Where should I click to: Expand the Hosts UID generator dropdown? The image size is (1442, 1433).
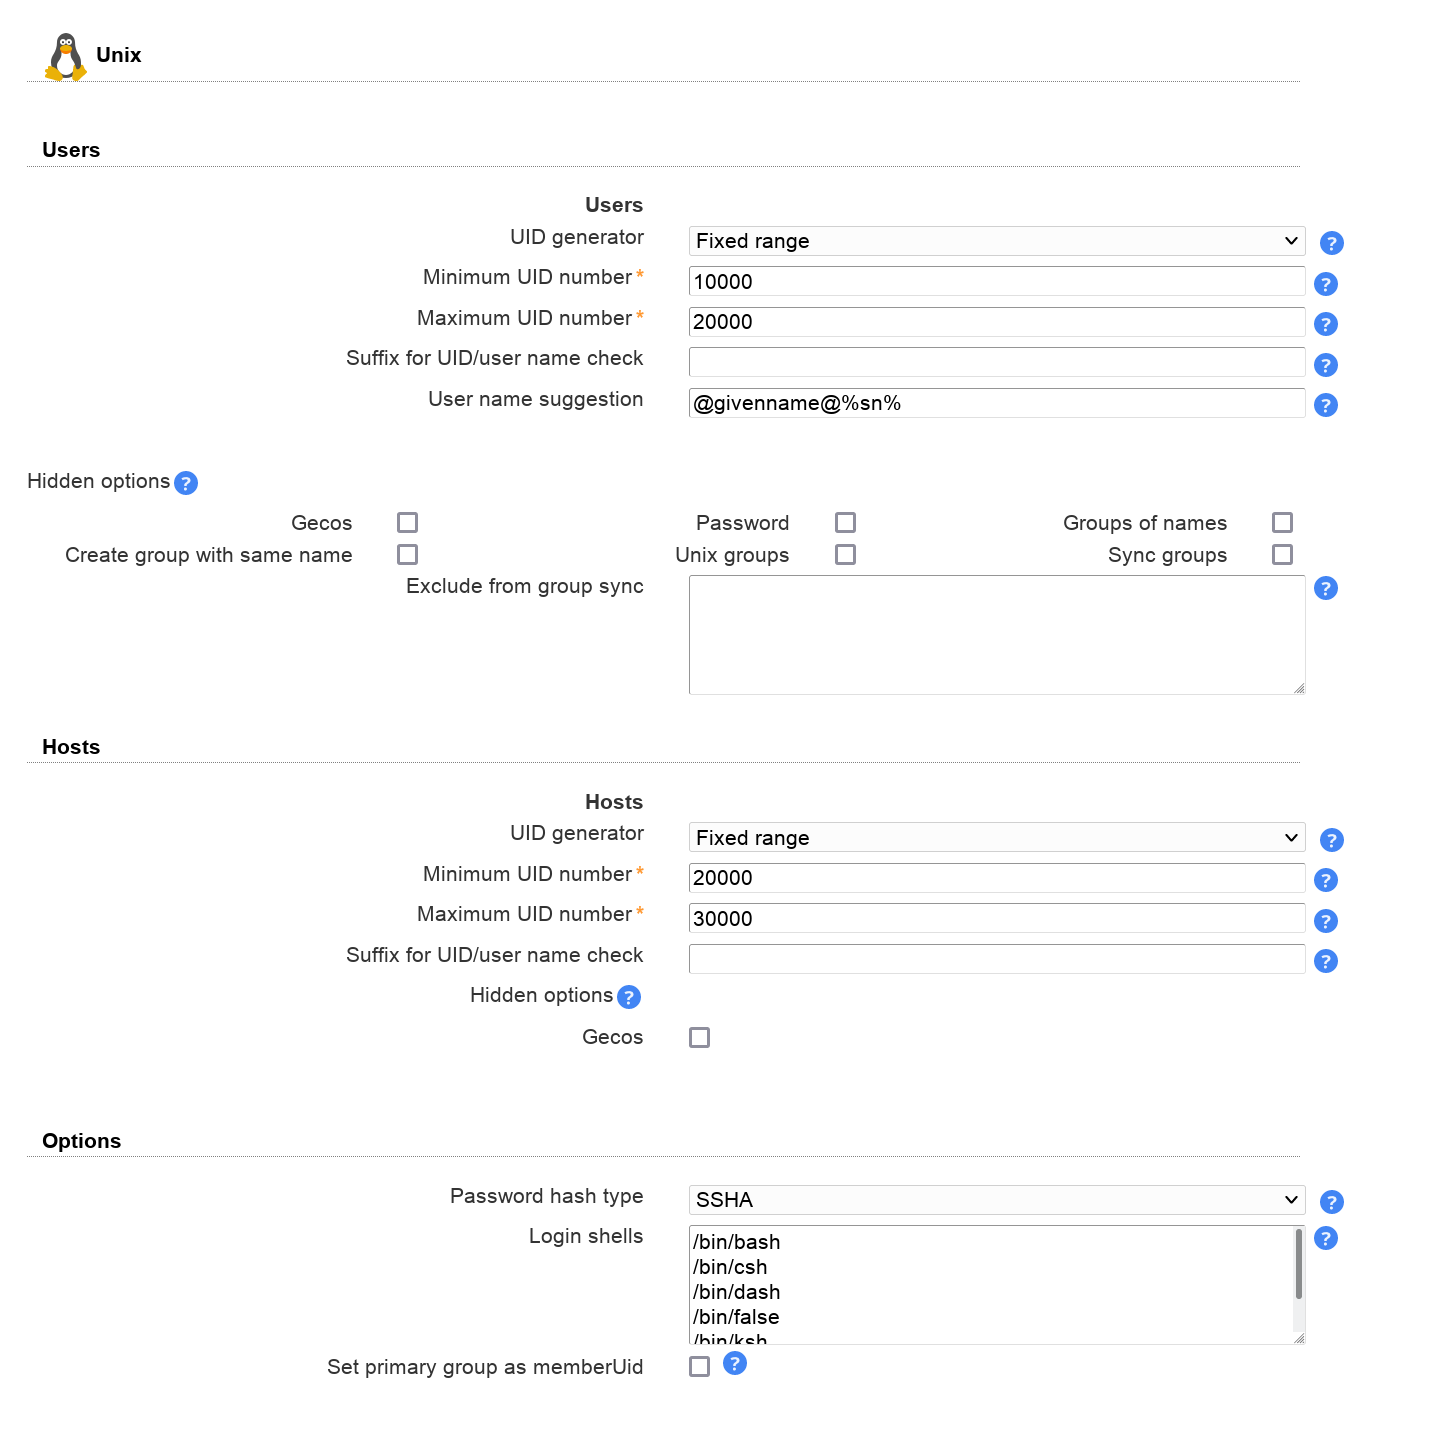pos(996,838)
